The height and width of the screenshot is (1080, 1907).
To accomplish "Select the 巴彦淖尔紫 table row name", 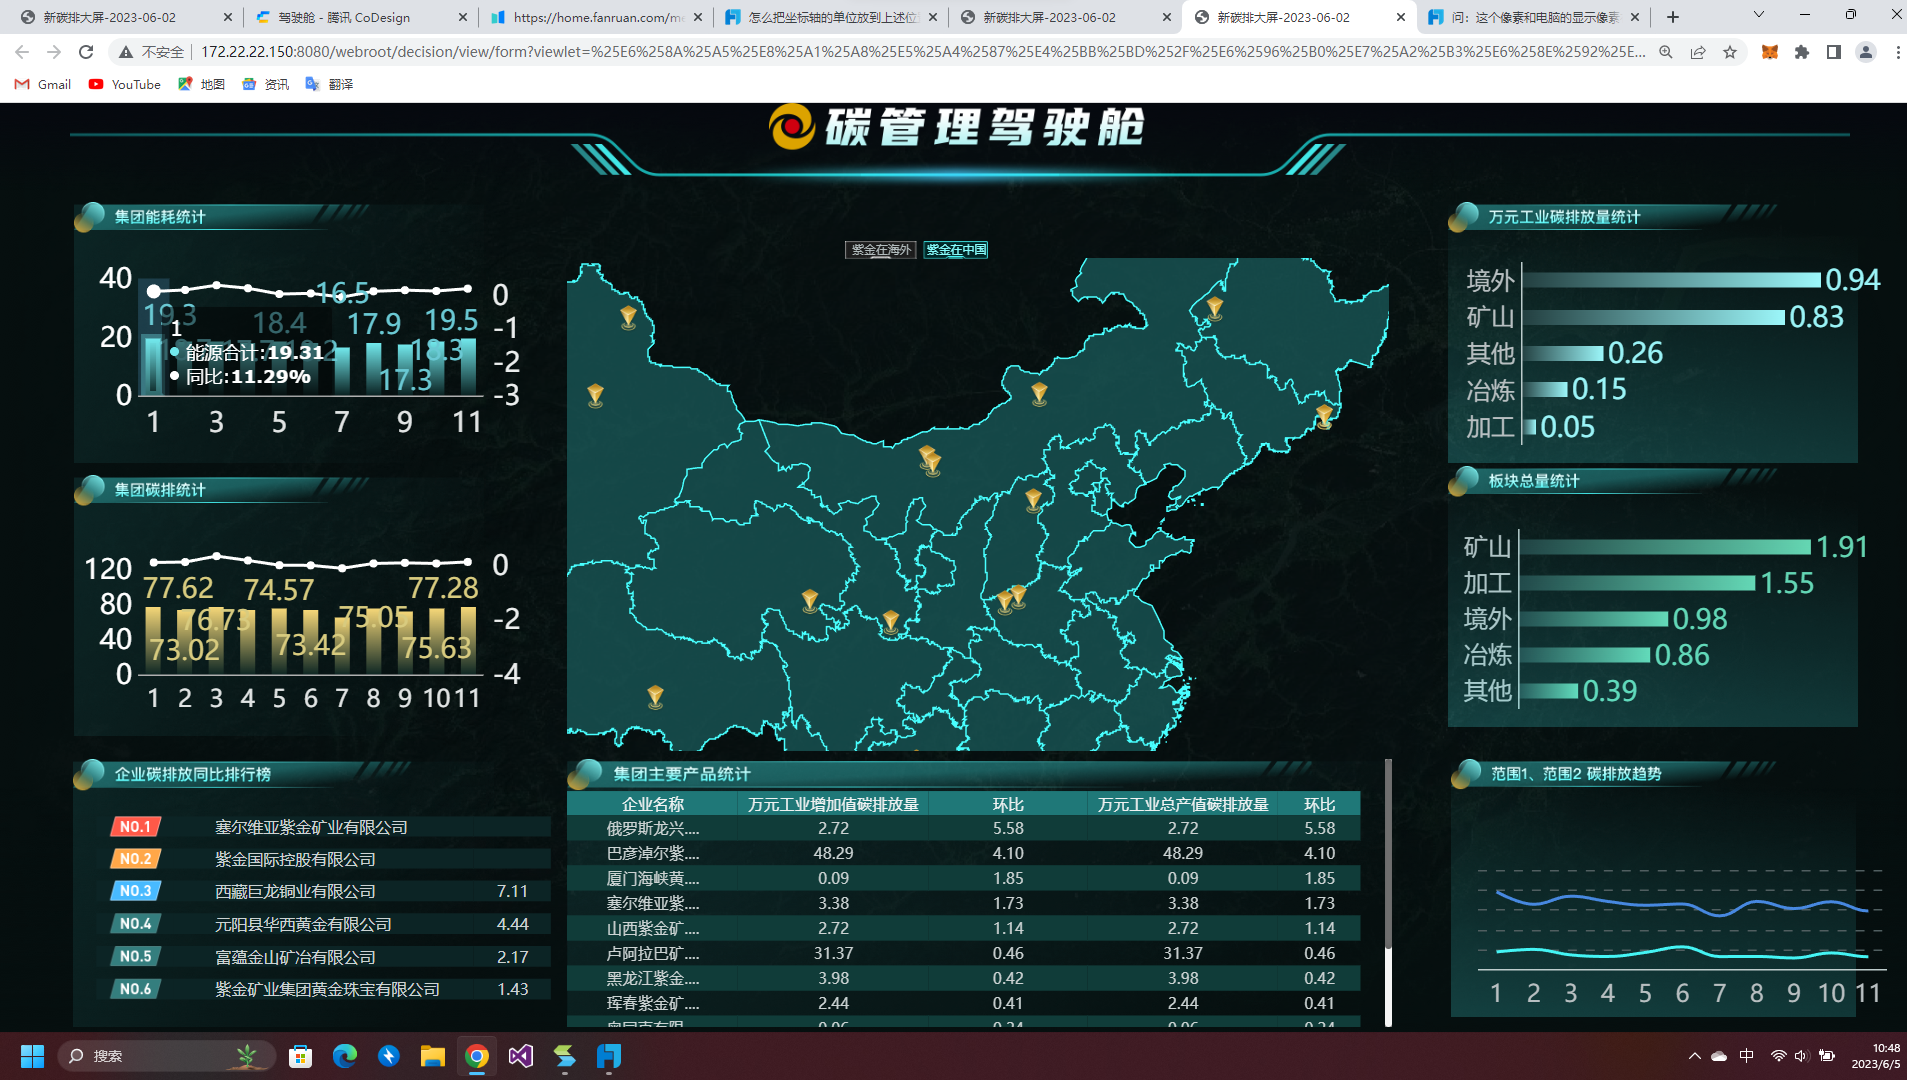I will click(652, 853).
